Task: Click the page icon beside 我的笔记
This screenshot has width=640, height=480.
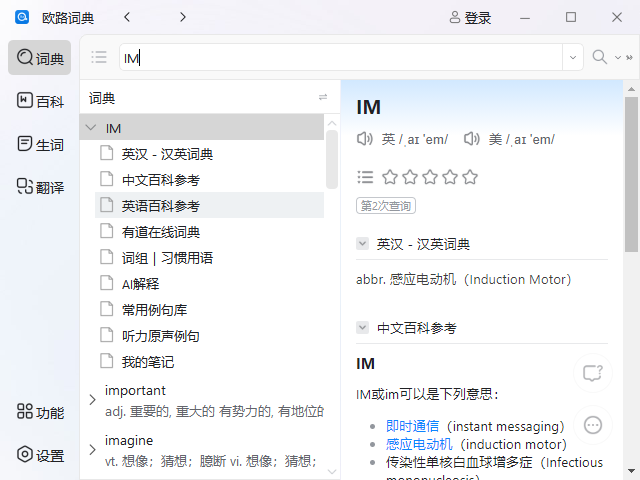Action: coord(107,361)
